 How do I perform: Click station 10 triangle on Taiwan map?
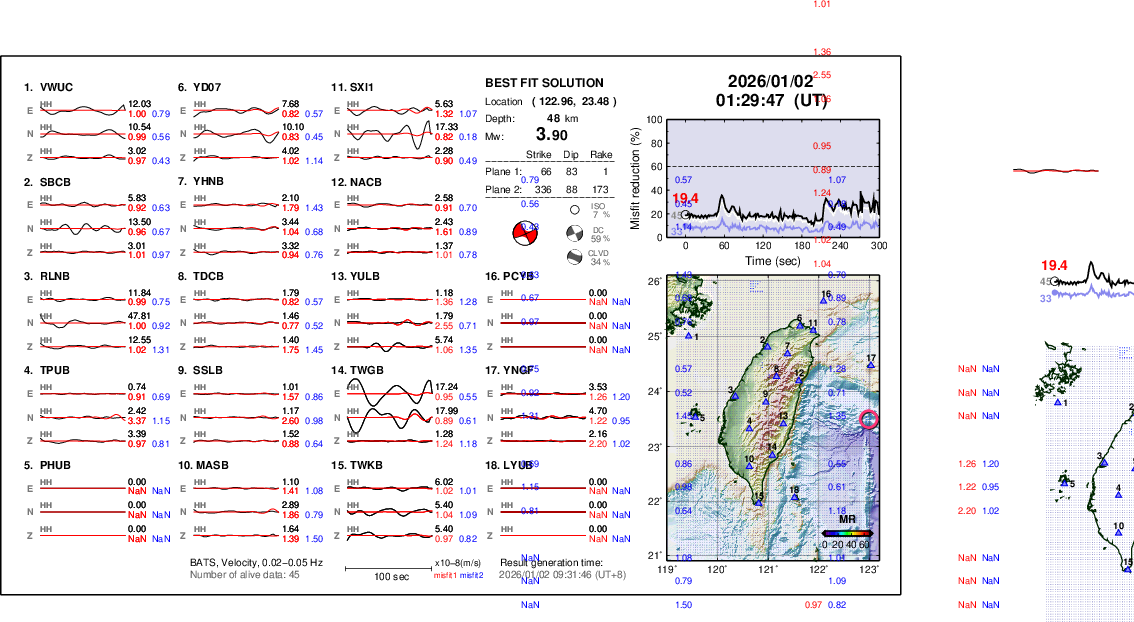coord(750,466)
